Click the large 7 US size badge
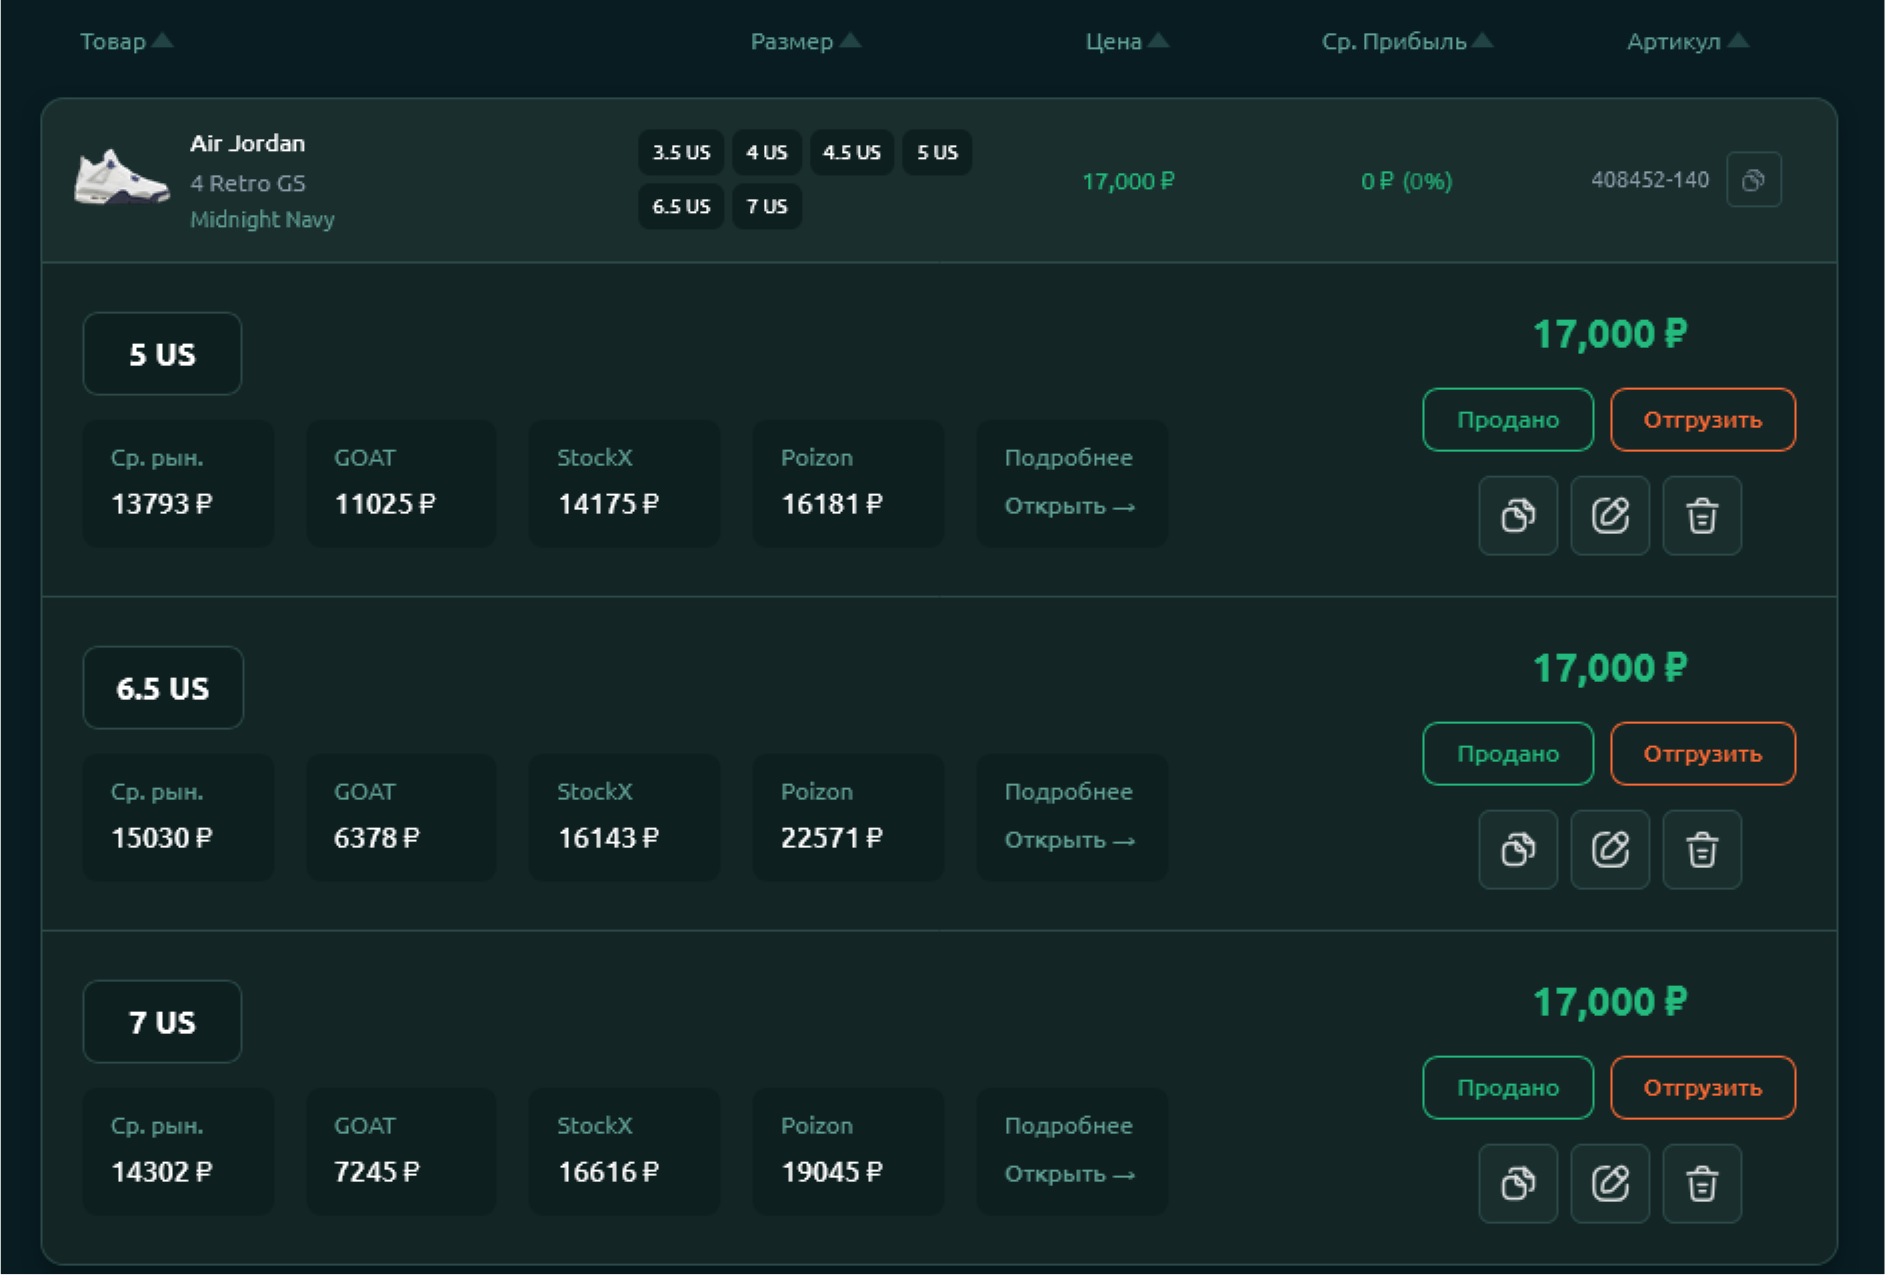 (162, 1022)
